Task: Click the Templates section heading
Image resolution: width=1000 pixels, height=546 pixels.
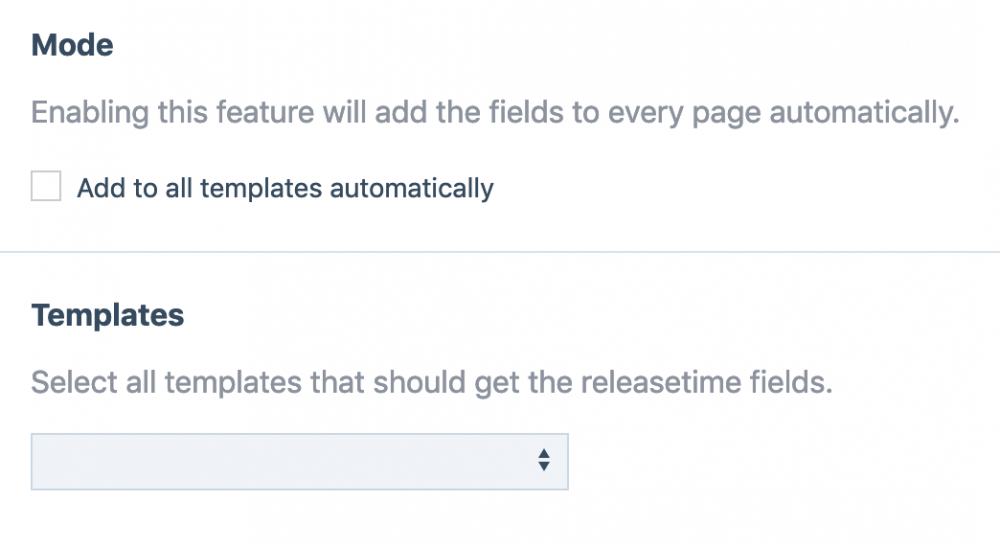Action: pos(107,316)
